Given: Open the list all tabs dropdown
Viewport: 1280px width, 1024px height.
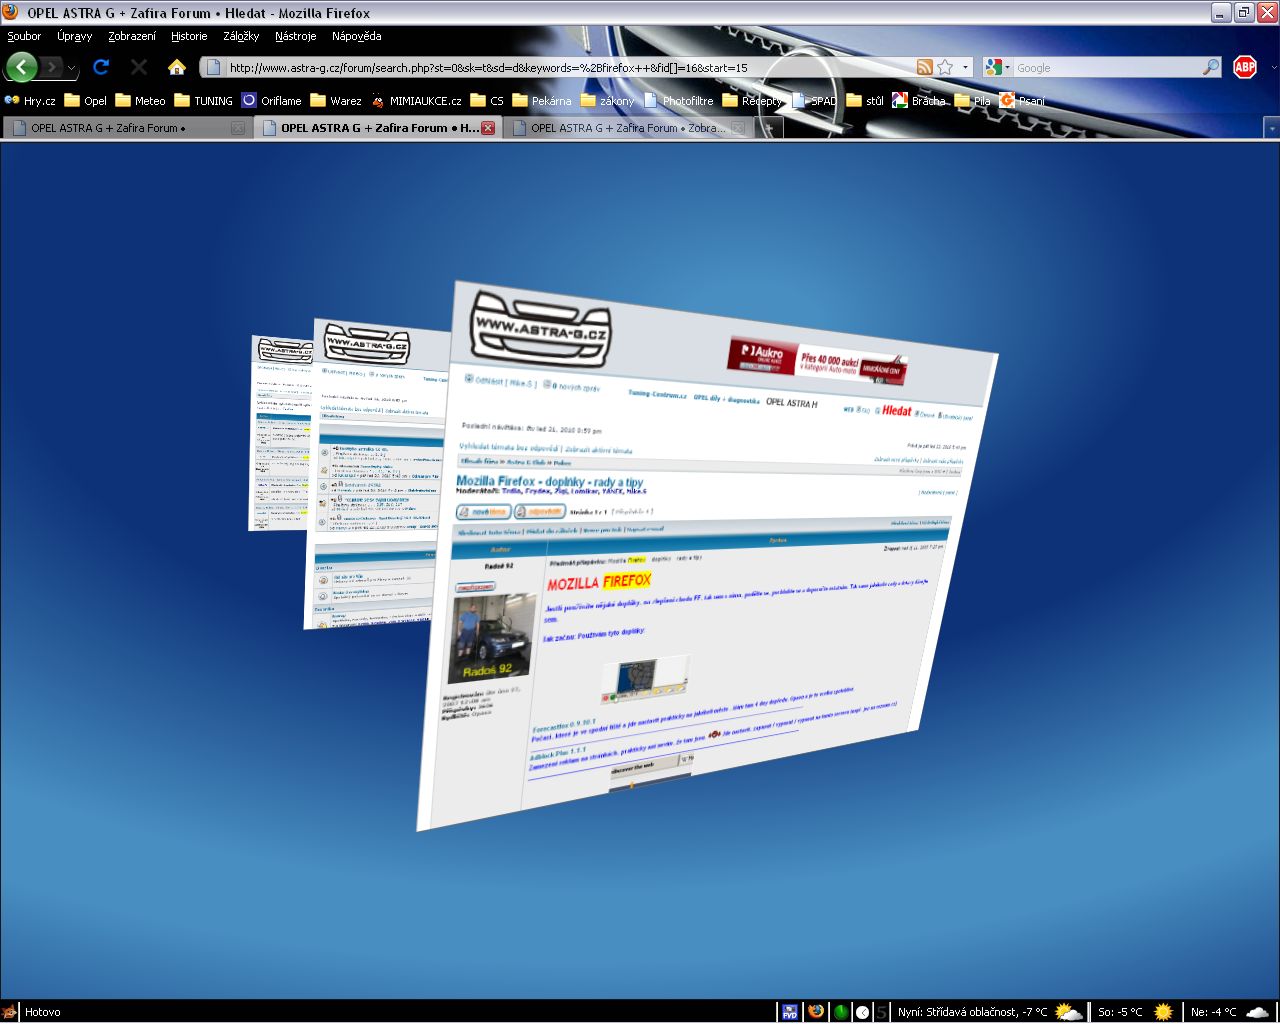Looking at the screenshot, I should [x=1270, y=128].
